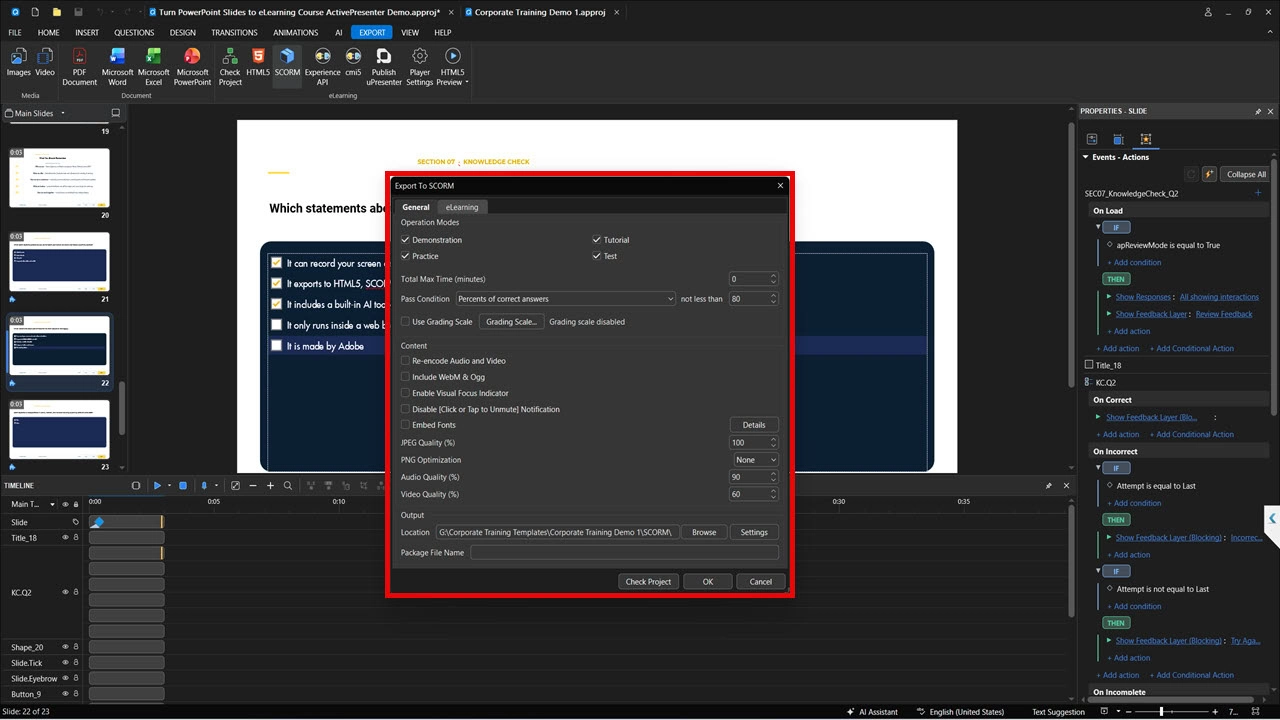Click Browse for output location
1280x720 pixels.
[x=704, y=532]
